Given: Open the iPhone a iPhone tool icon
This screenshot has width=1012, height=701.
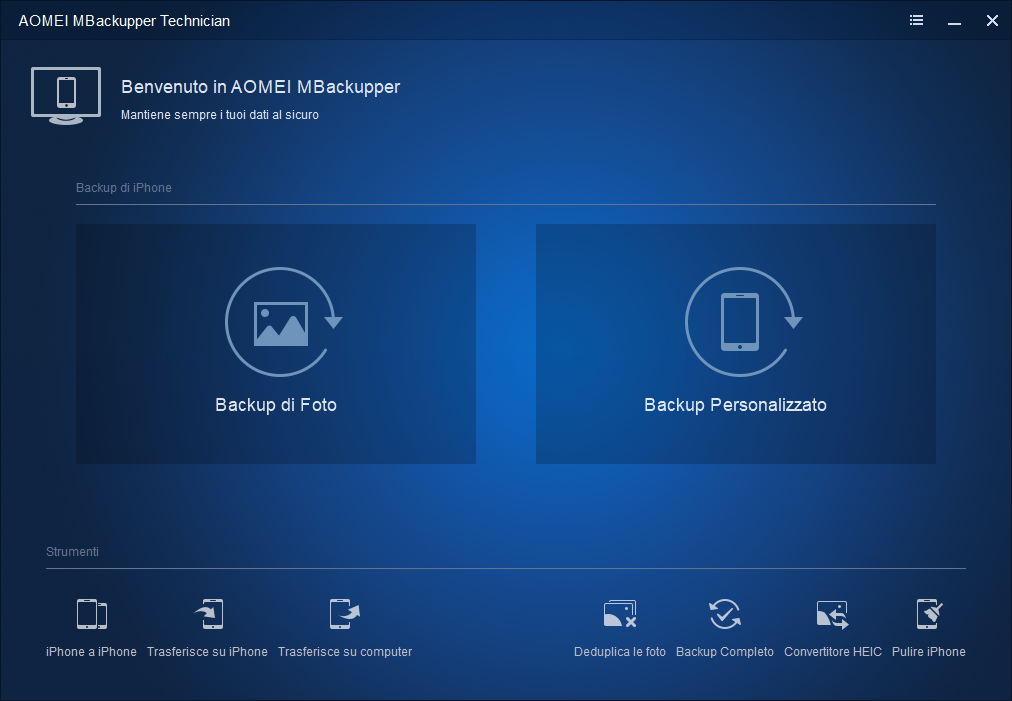Looking at the screenshot, I should pos(92,614).
